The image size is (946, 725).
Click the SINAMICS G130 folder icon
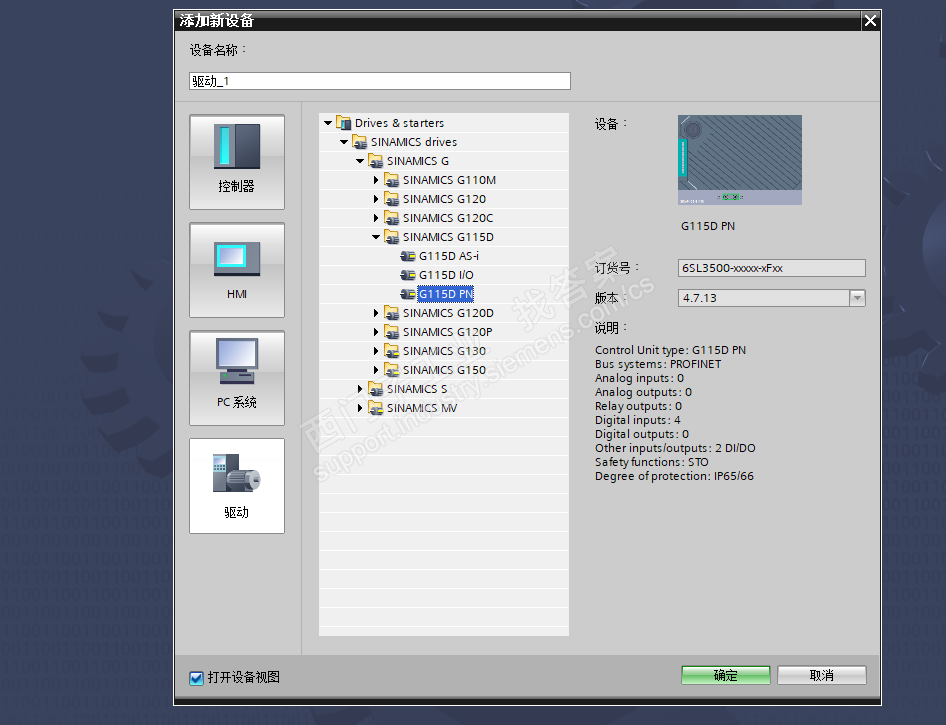coord(392,351)
